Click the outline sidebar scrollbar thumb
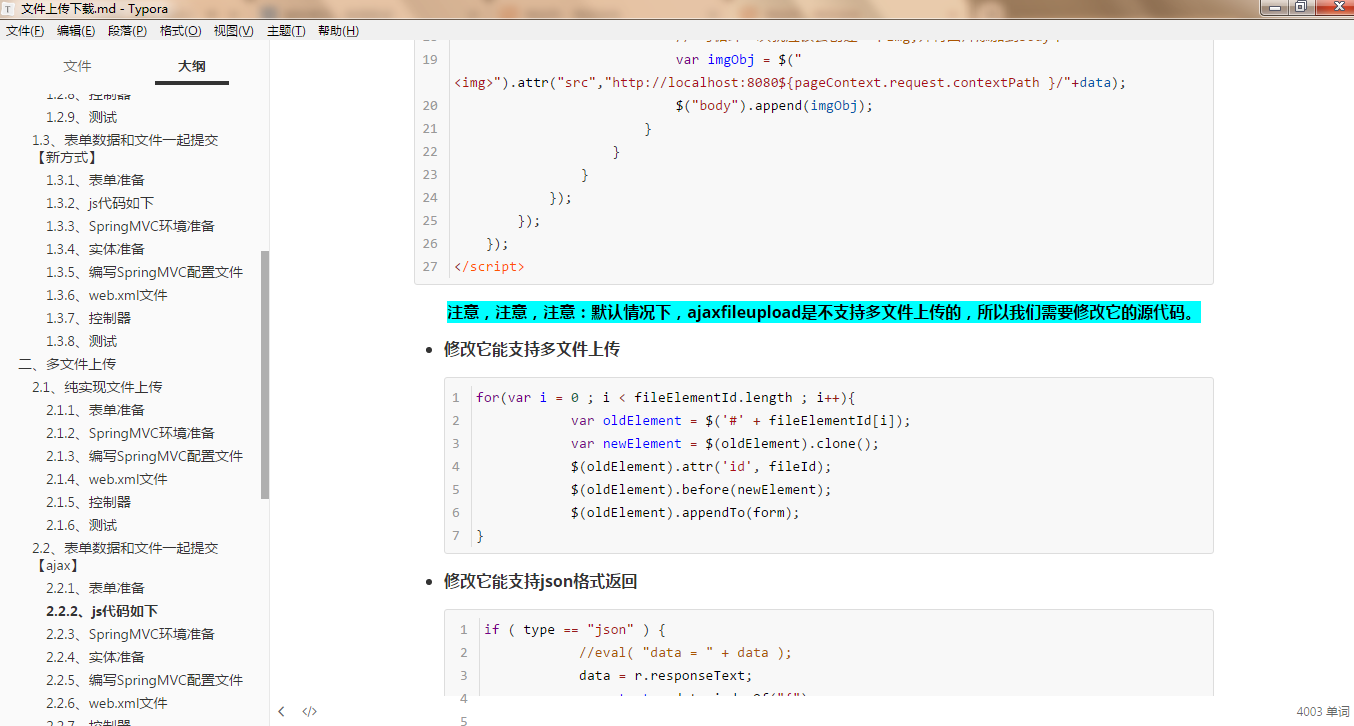The image size is (1354, 726). coord(265,374)
